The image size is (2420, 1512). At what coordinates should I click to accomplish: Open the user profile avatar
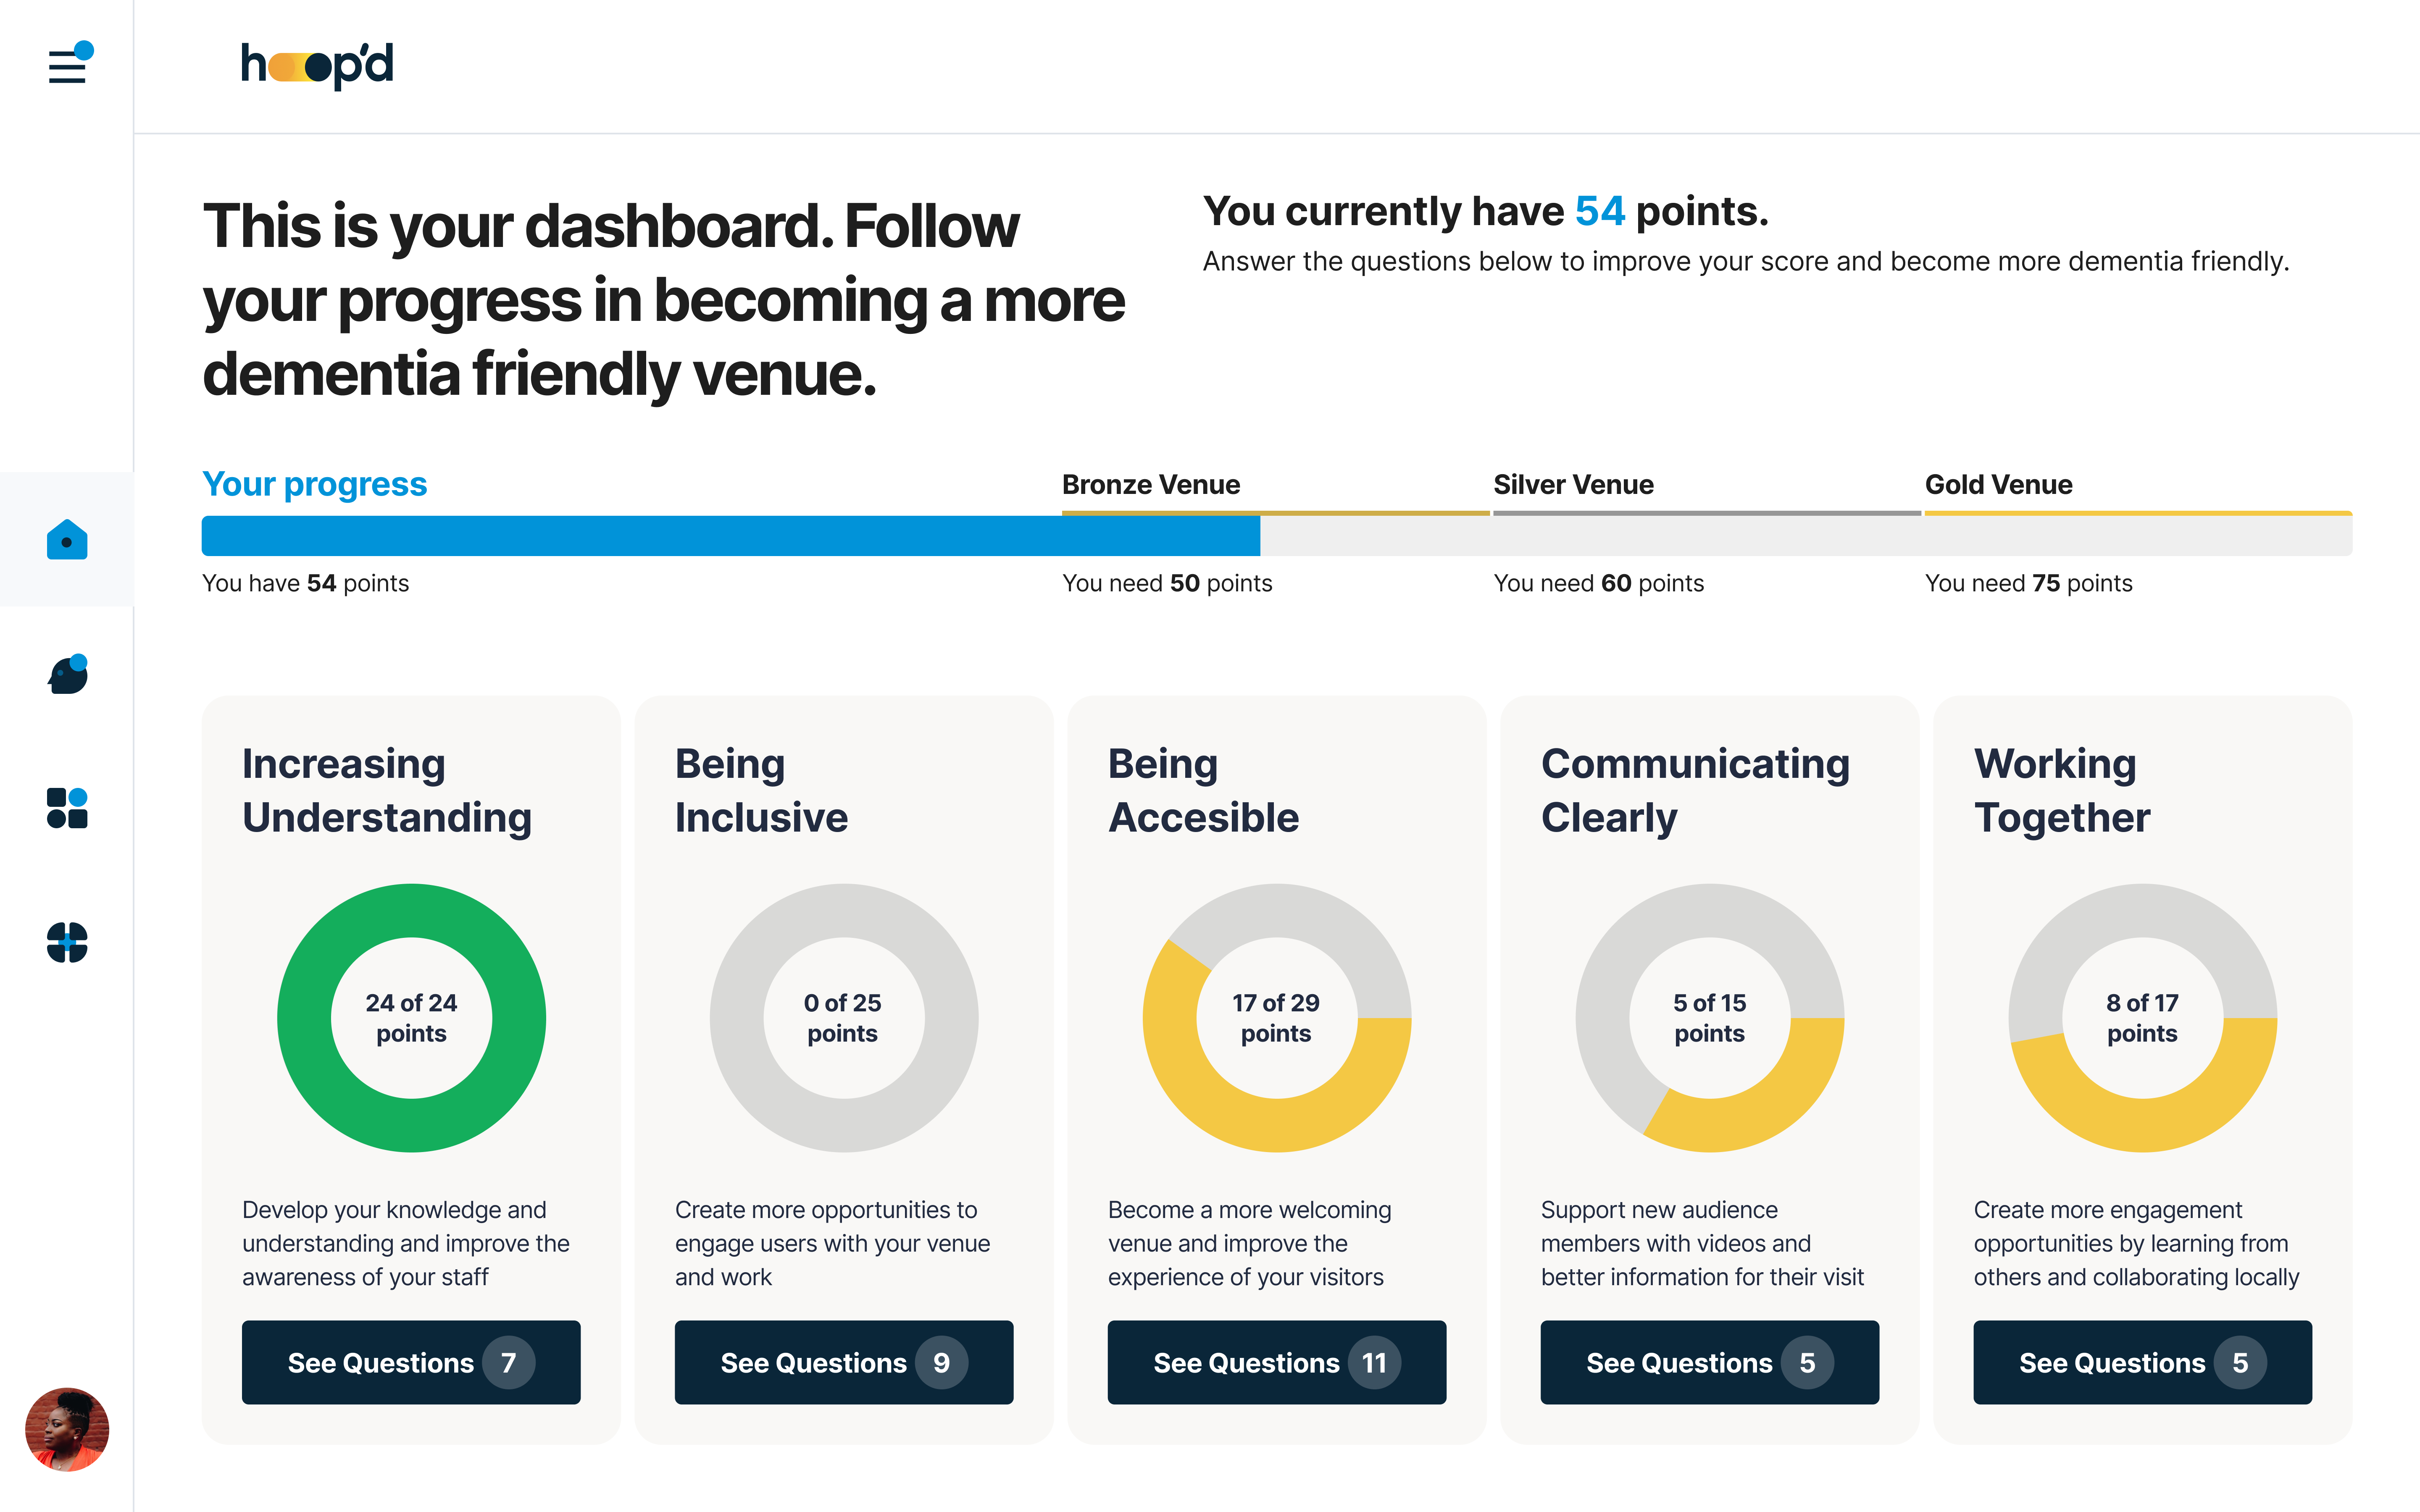[x=67, y=1429]
